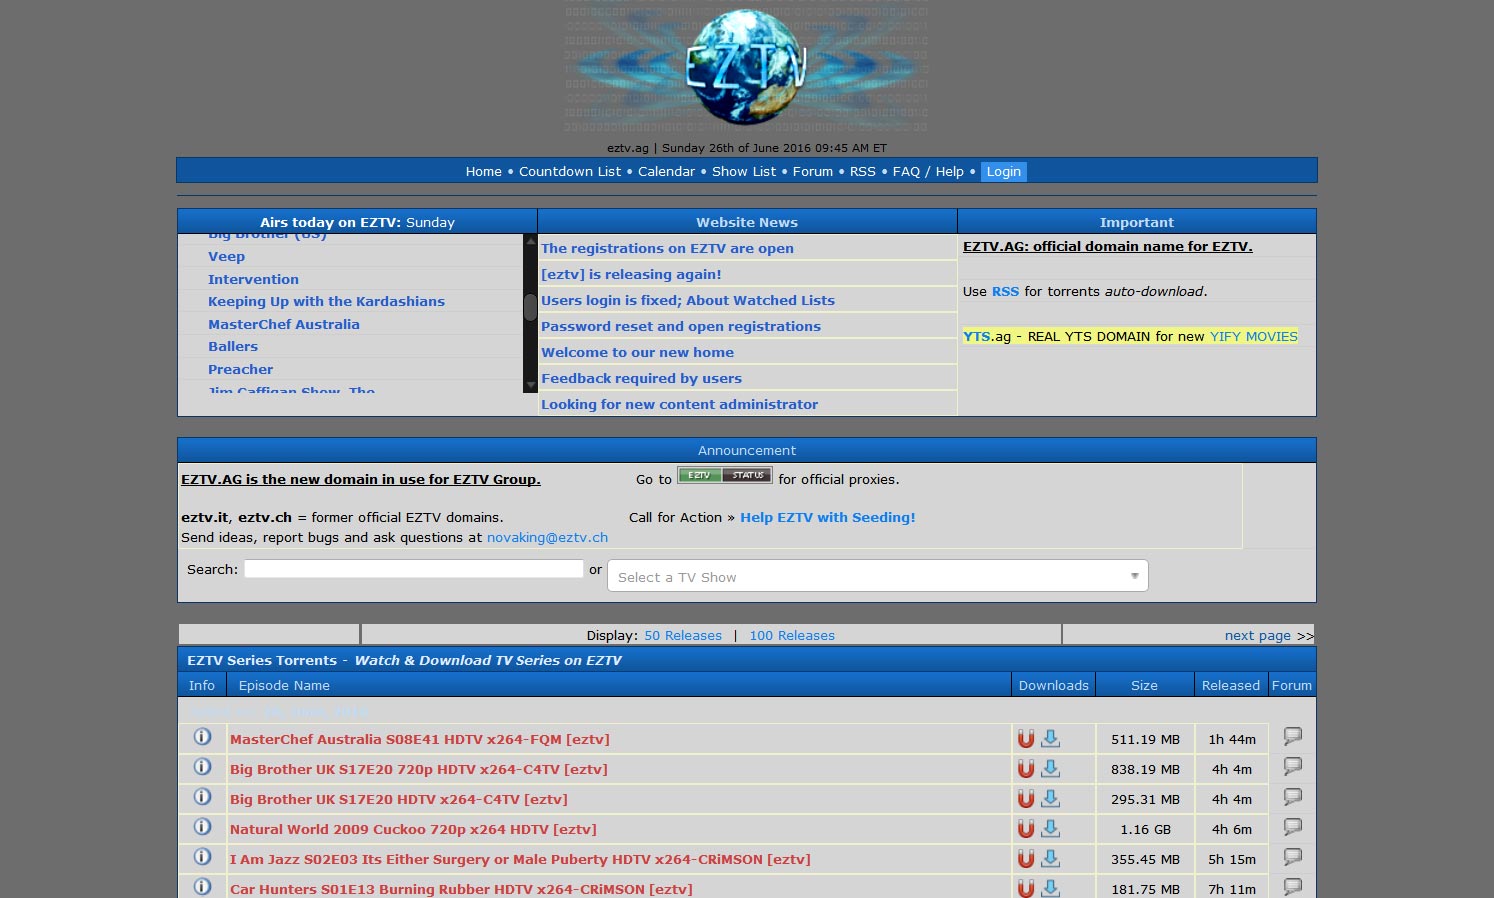Viewport: 1494px width, 898px height.
Task: Open Ballers in Airs today list
Action: click(233, 347)
